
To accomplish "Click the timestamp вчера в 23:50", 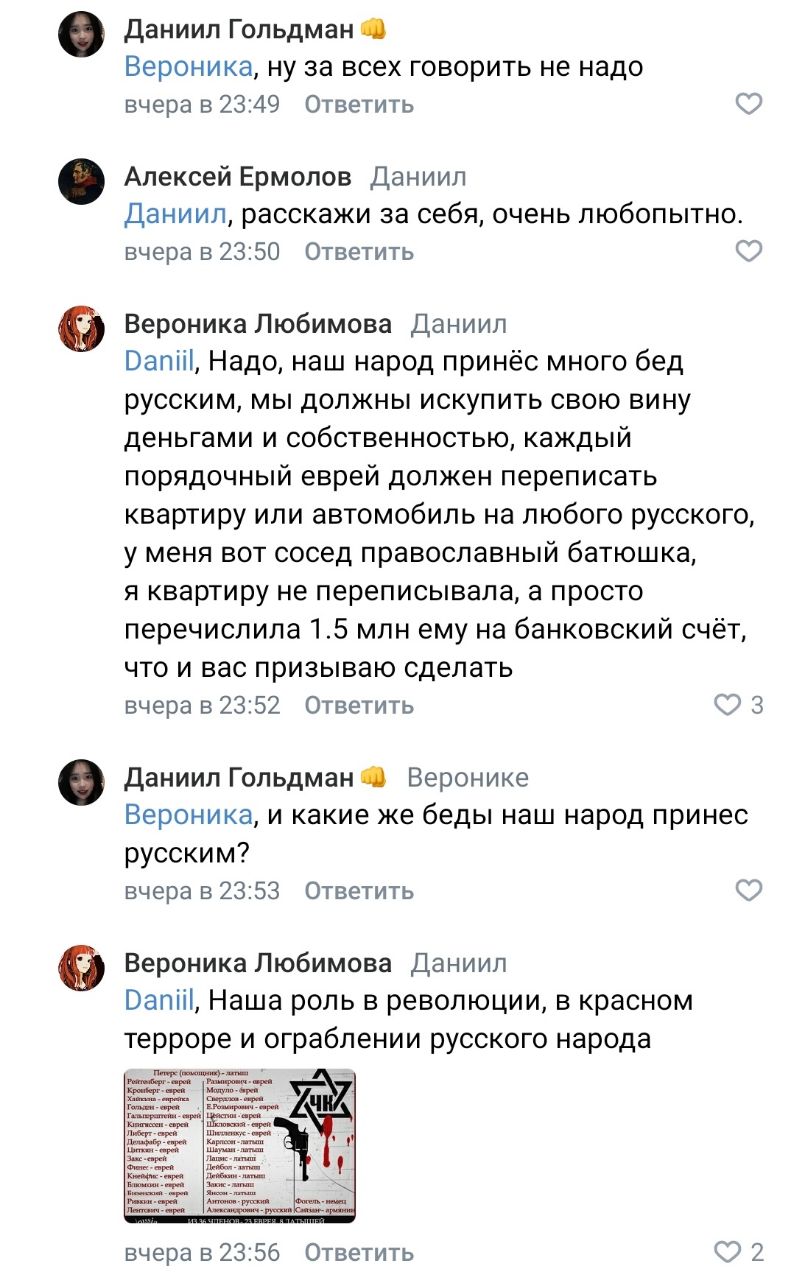I will tap(202, 252).
